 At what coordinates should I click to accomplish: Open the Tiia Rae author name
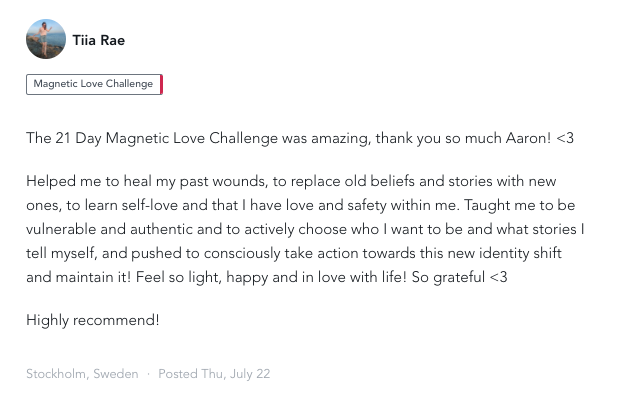[x=99, y=40]
